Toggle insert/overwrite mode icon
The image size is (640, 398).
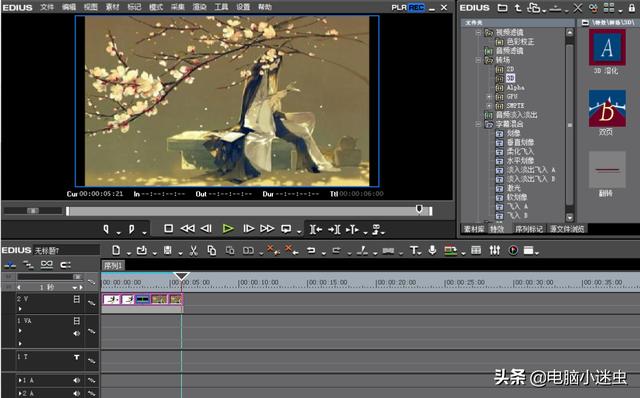(x=10, y=265)
